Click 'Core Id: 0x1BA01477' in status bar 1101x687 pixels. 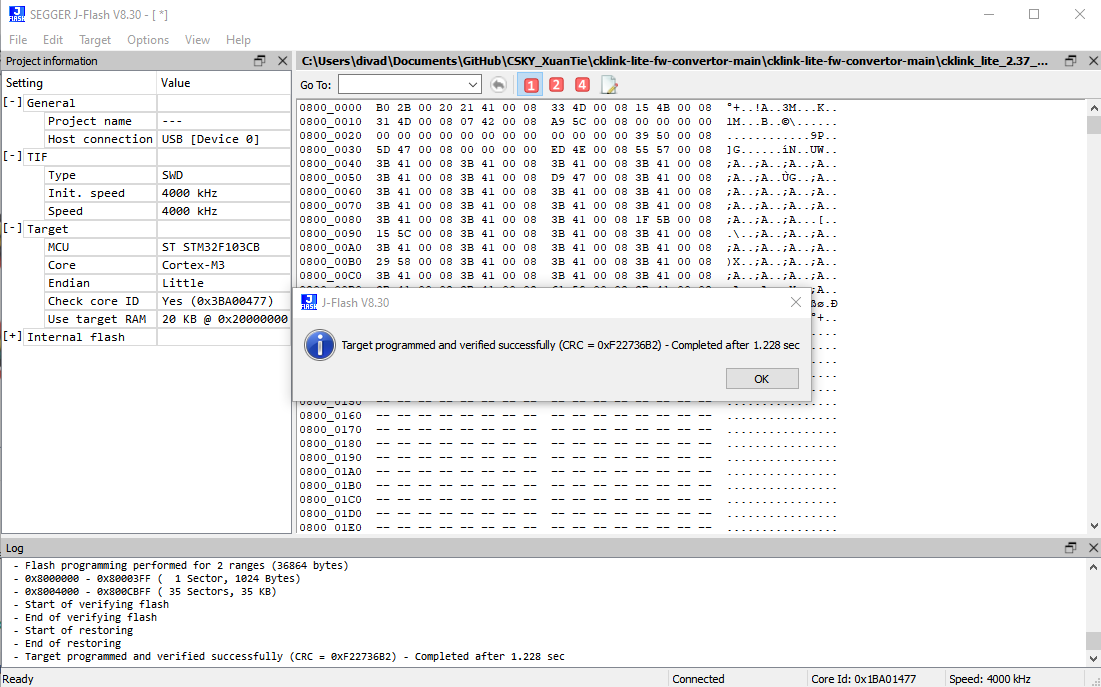click(x=864, y=679)
